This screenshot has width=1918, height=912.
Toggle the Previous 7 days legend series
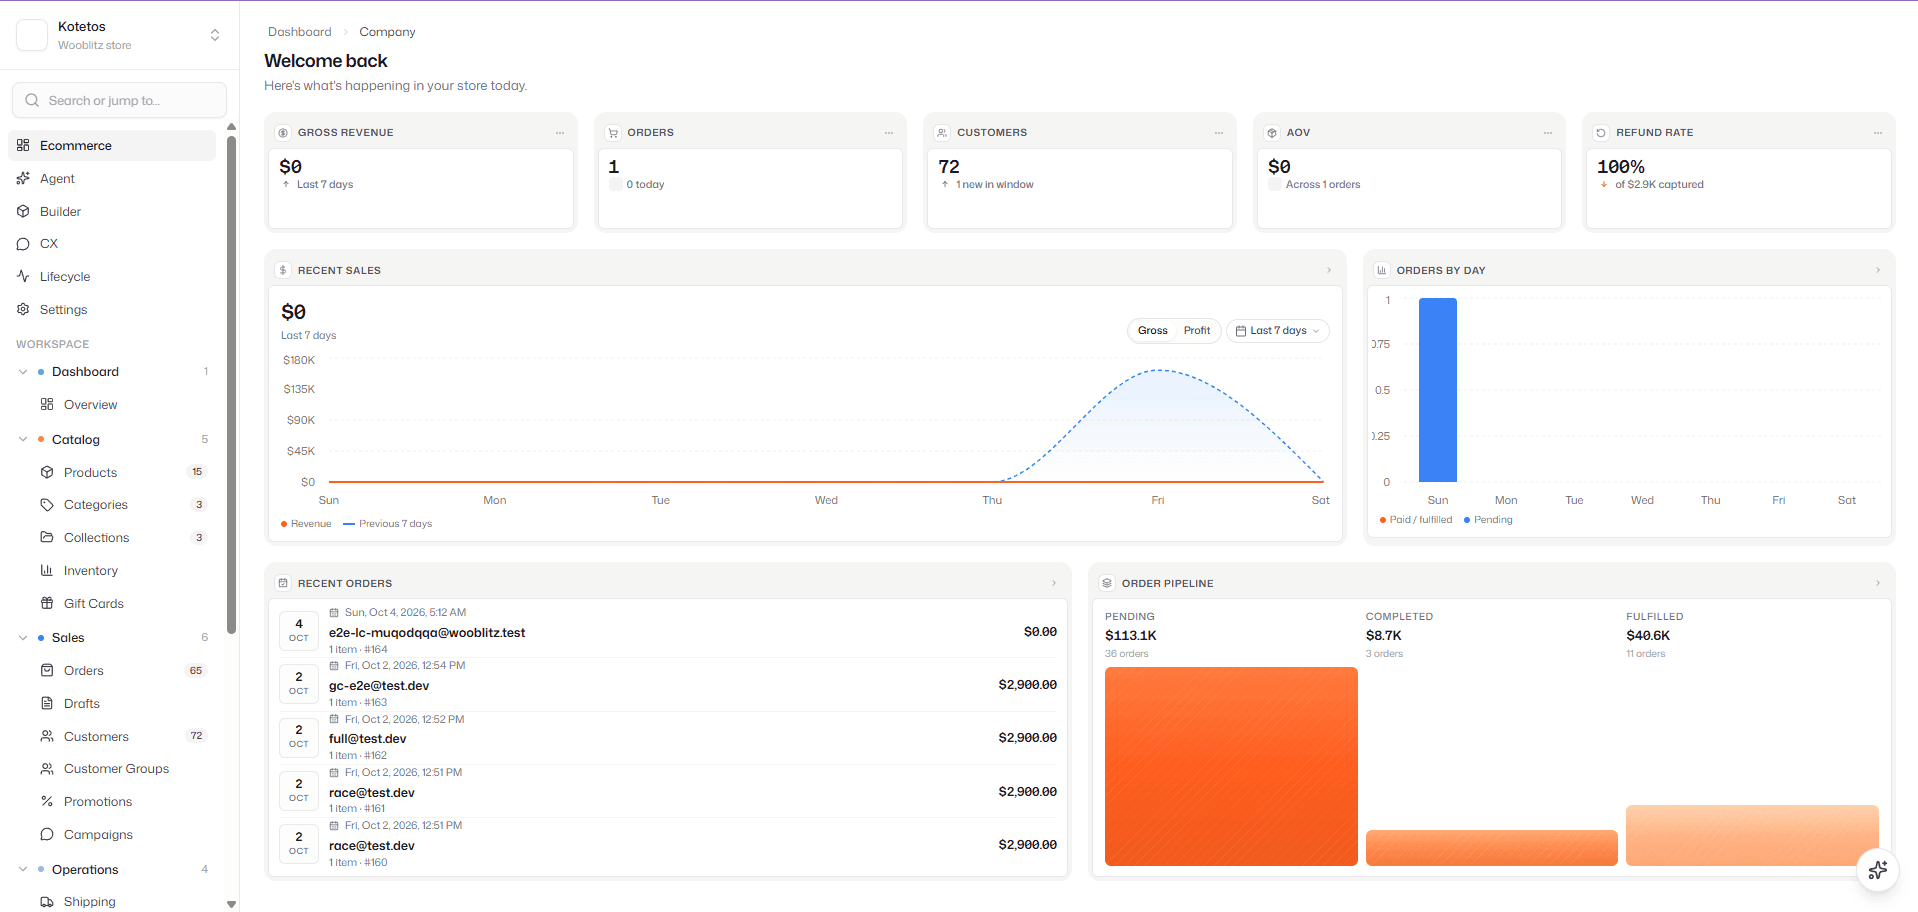[x=388, y=524]
